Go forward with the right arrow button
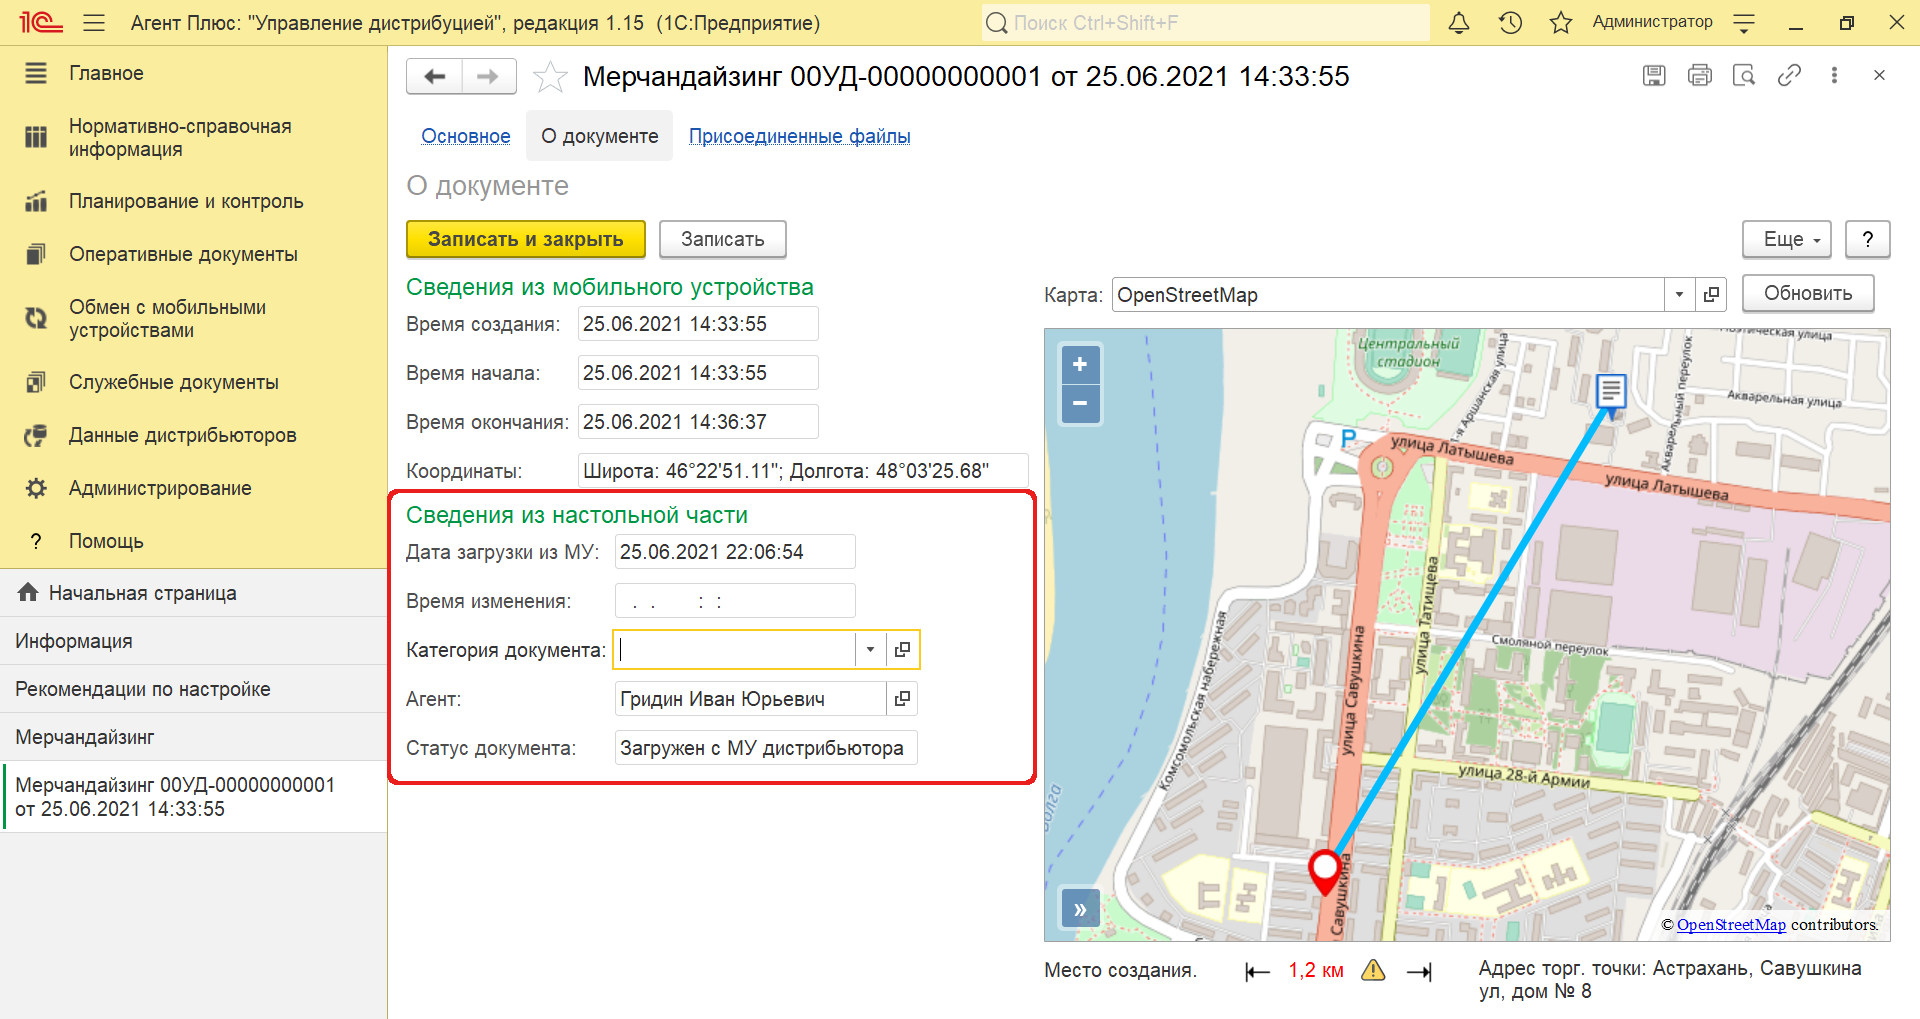This screenshot has height=1019, width=1920. click(489, 76)
